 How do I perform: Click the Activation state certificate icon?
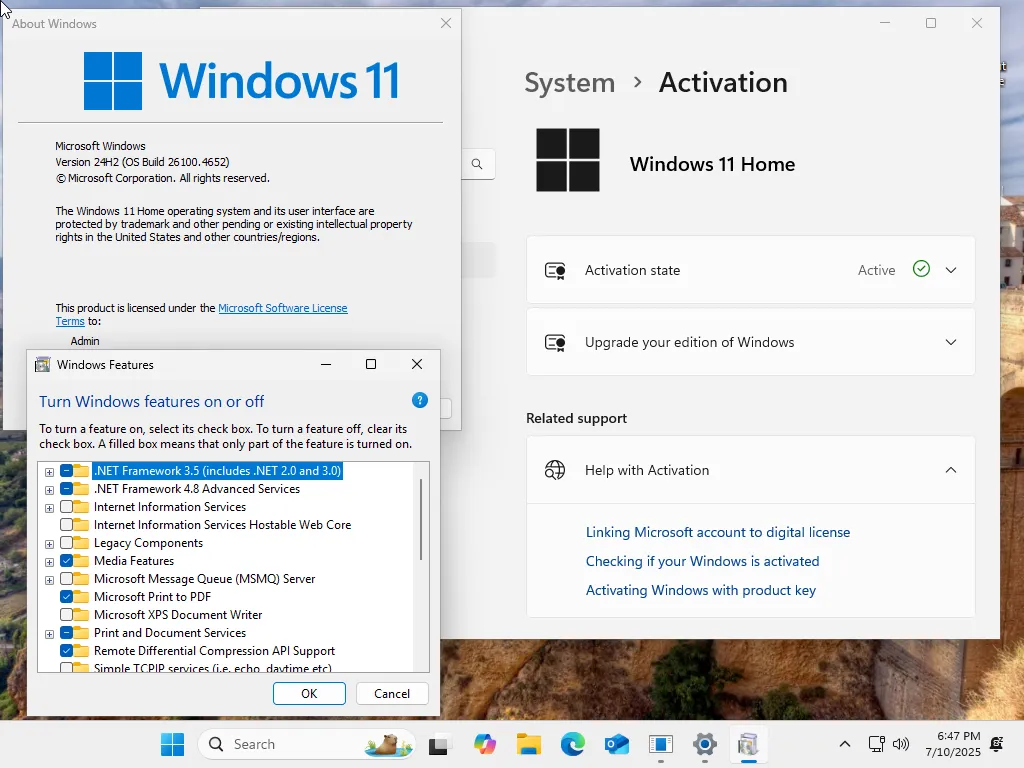[555, 270]
